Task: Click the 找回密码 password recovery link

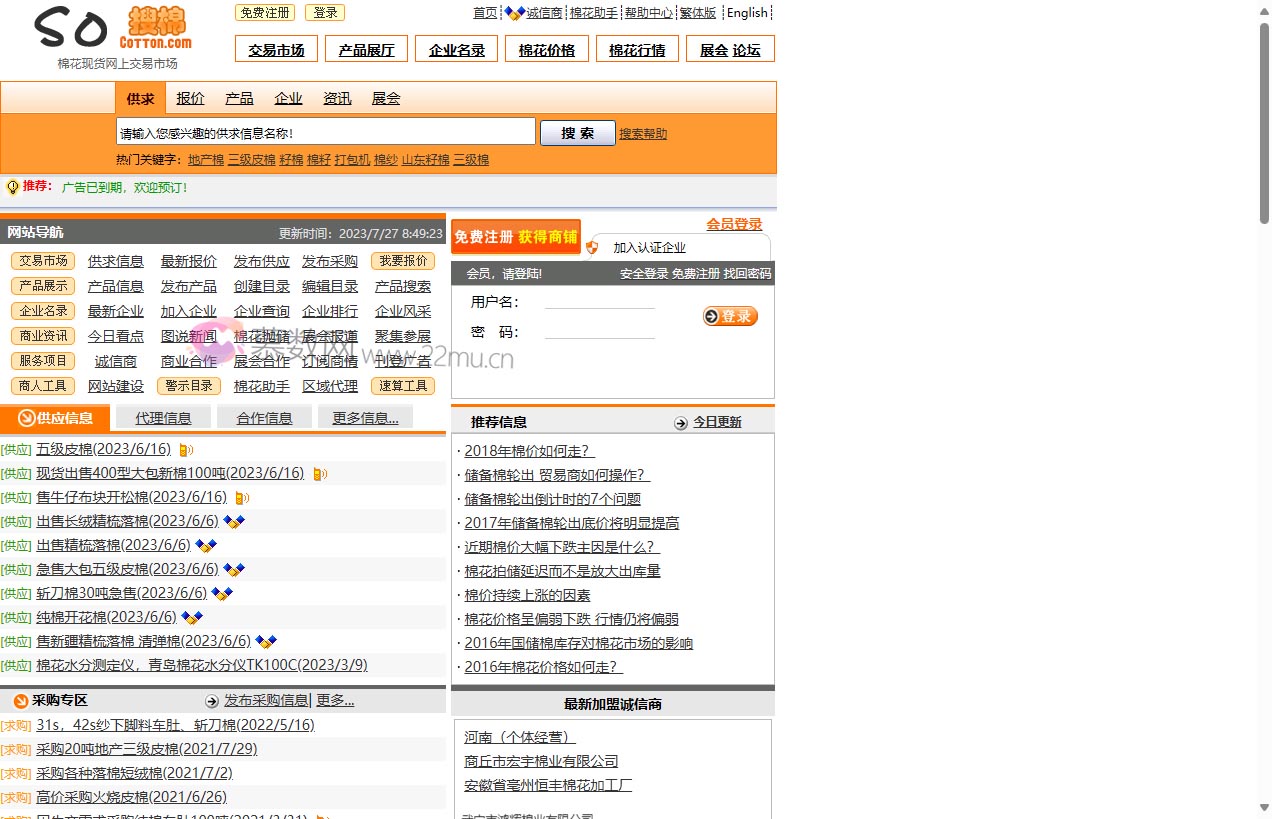Action: [x=748, y=273]
